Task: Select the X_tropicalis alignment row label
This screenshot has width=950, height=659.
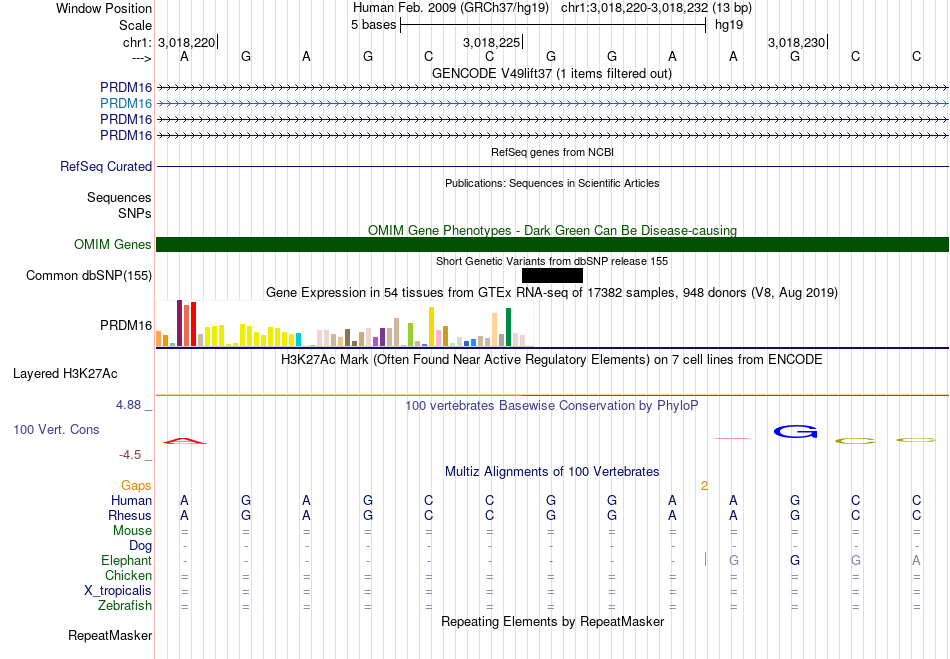Action: pos(118,591)
